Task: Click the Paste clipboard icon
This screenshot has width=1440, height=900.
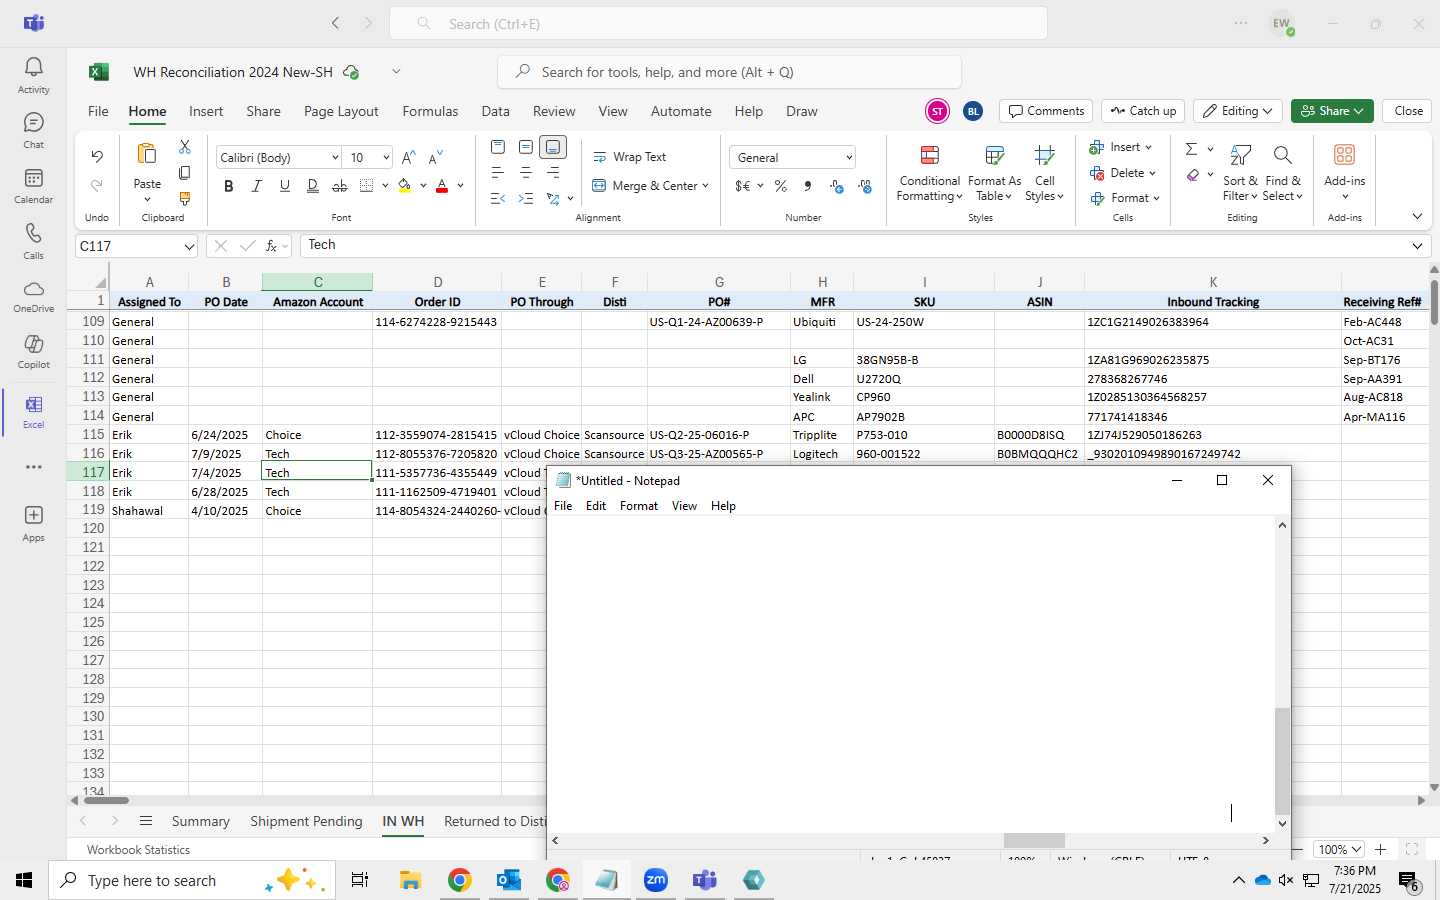Action: tap(147, 155)
